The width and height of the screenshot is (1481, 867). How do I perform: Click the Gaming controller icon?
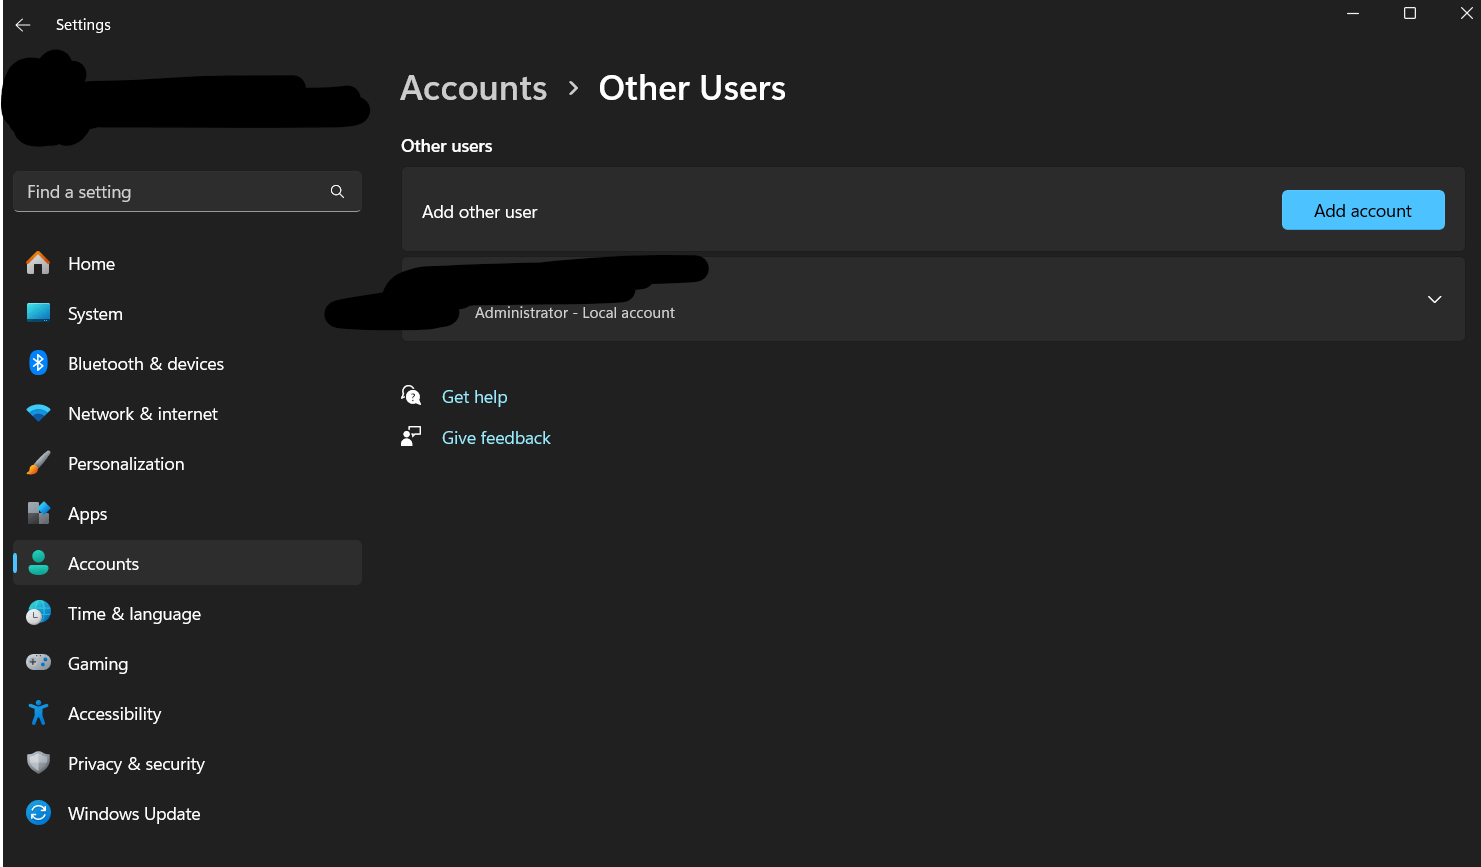38,663
